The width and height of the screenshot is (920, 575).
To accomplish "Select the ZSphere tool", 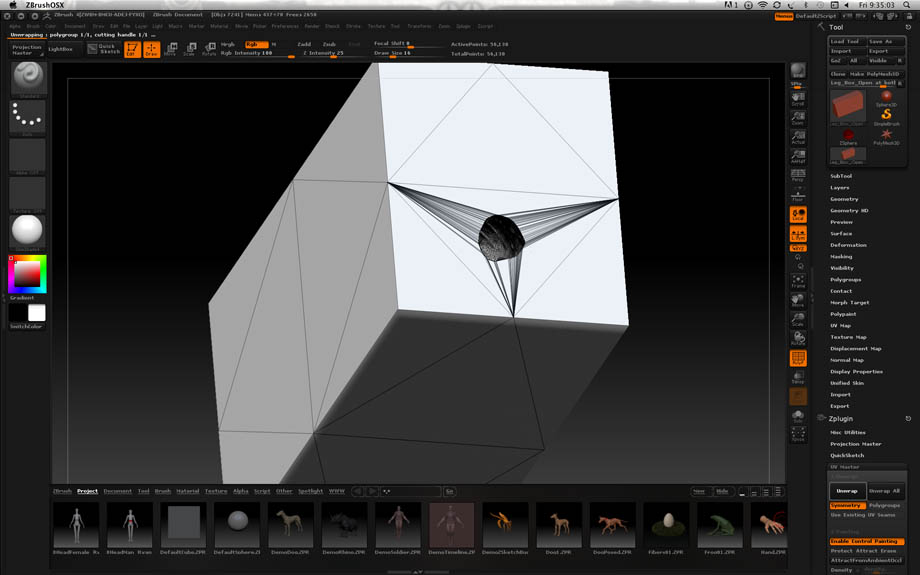I will pos(848,137).
